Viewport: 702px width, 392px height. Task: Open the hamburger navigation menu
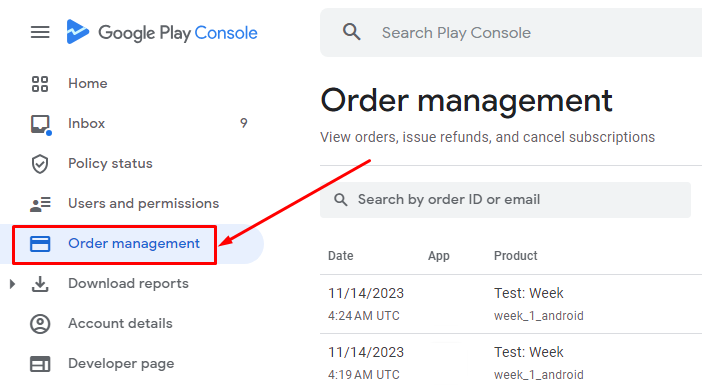tap(40, 32)
